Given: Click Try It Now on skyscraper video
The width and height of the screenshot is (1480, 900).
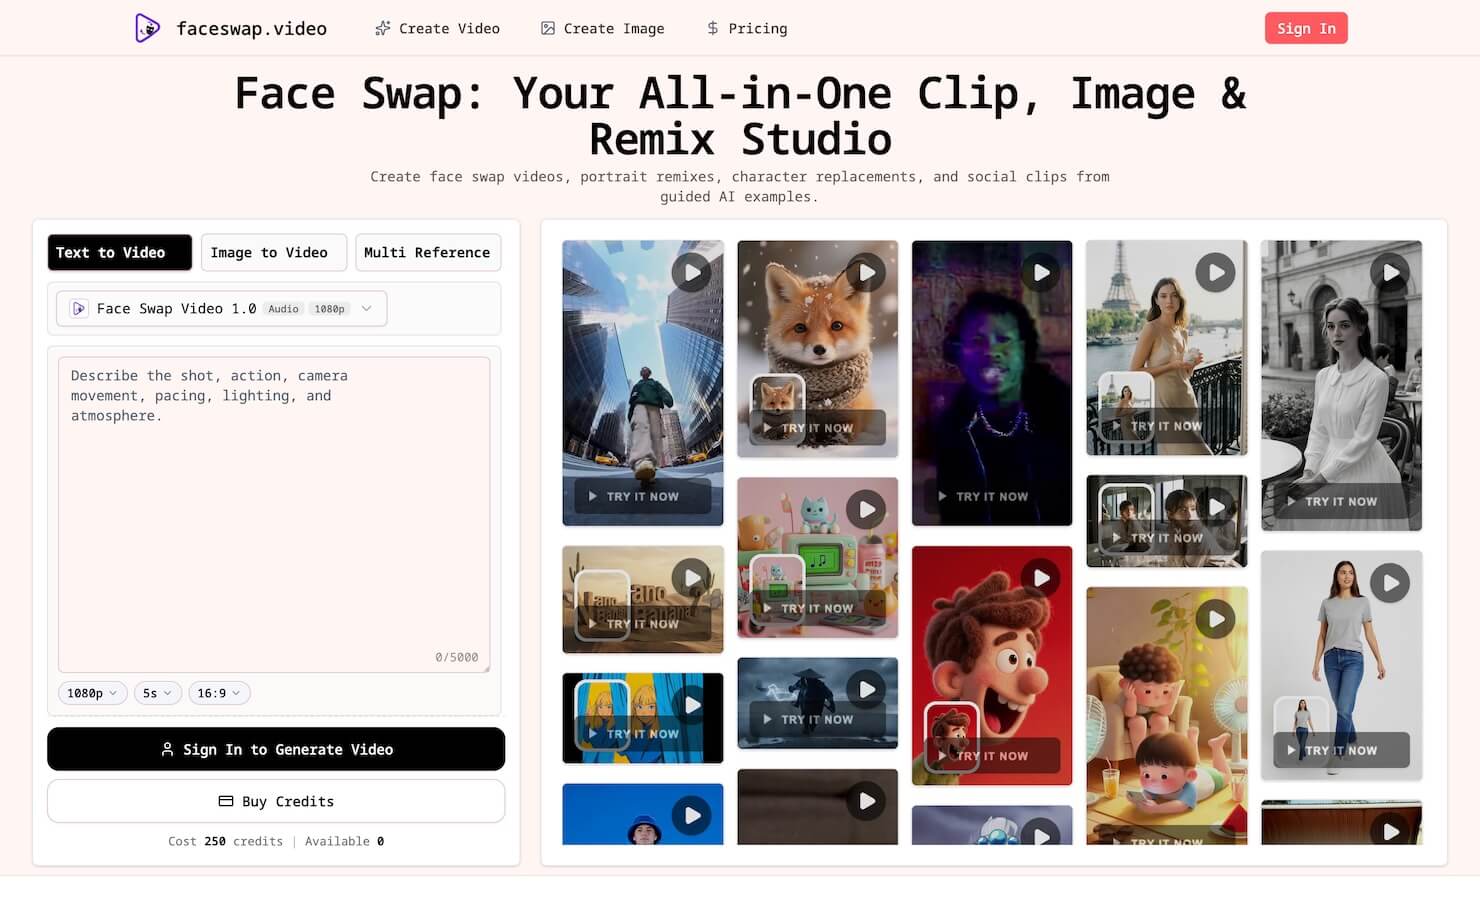Looking at the screenshot, I should click(643, 496).
